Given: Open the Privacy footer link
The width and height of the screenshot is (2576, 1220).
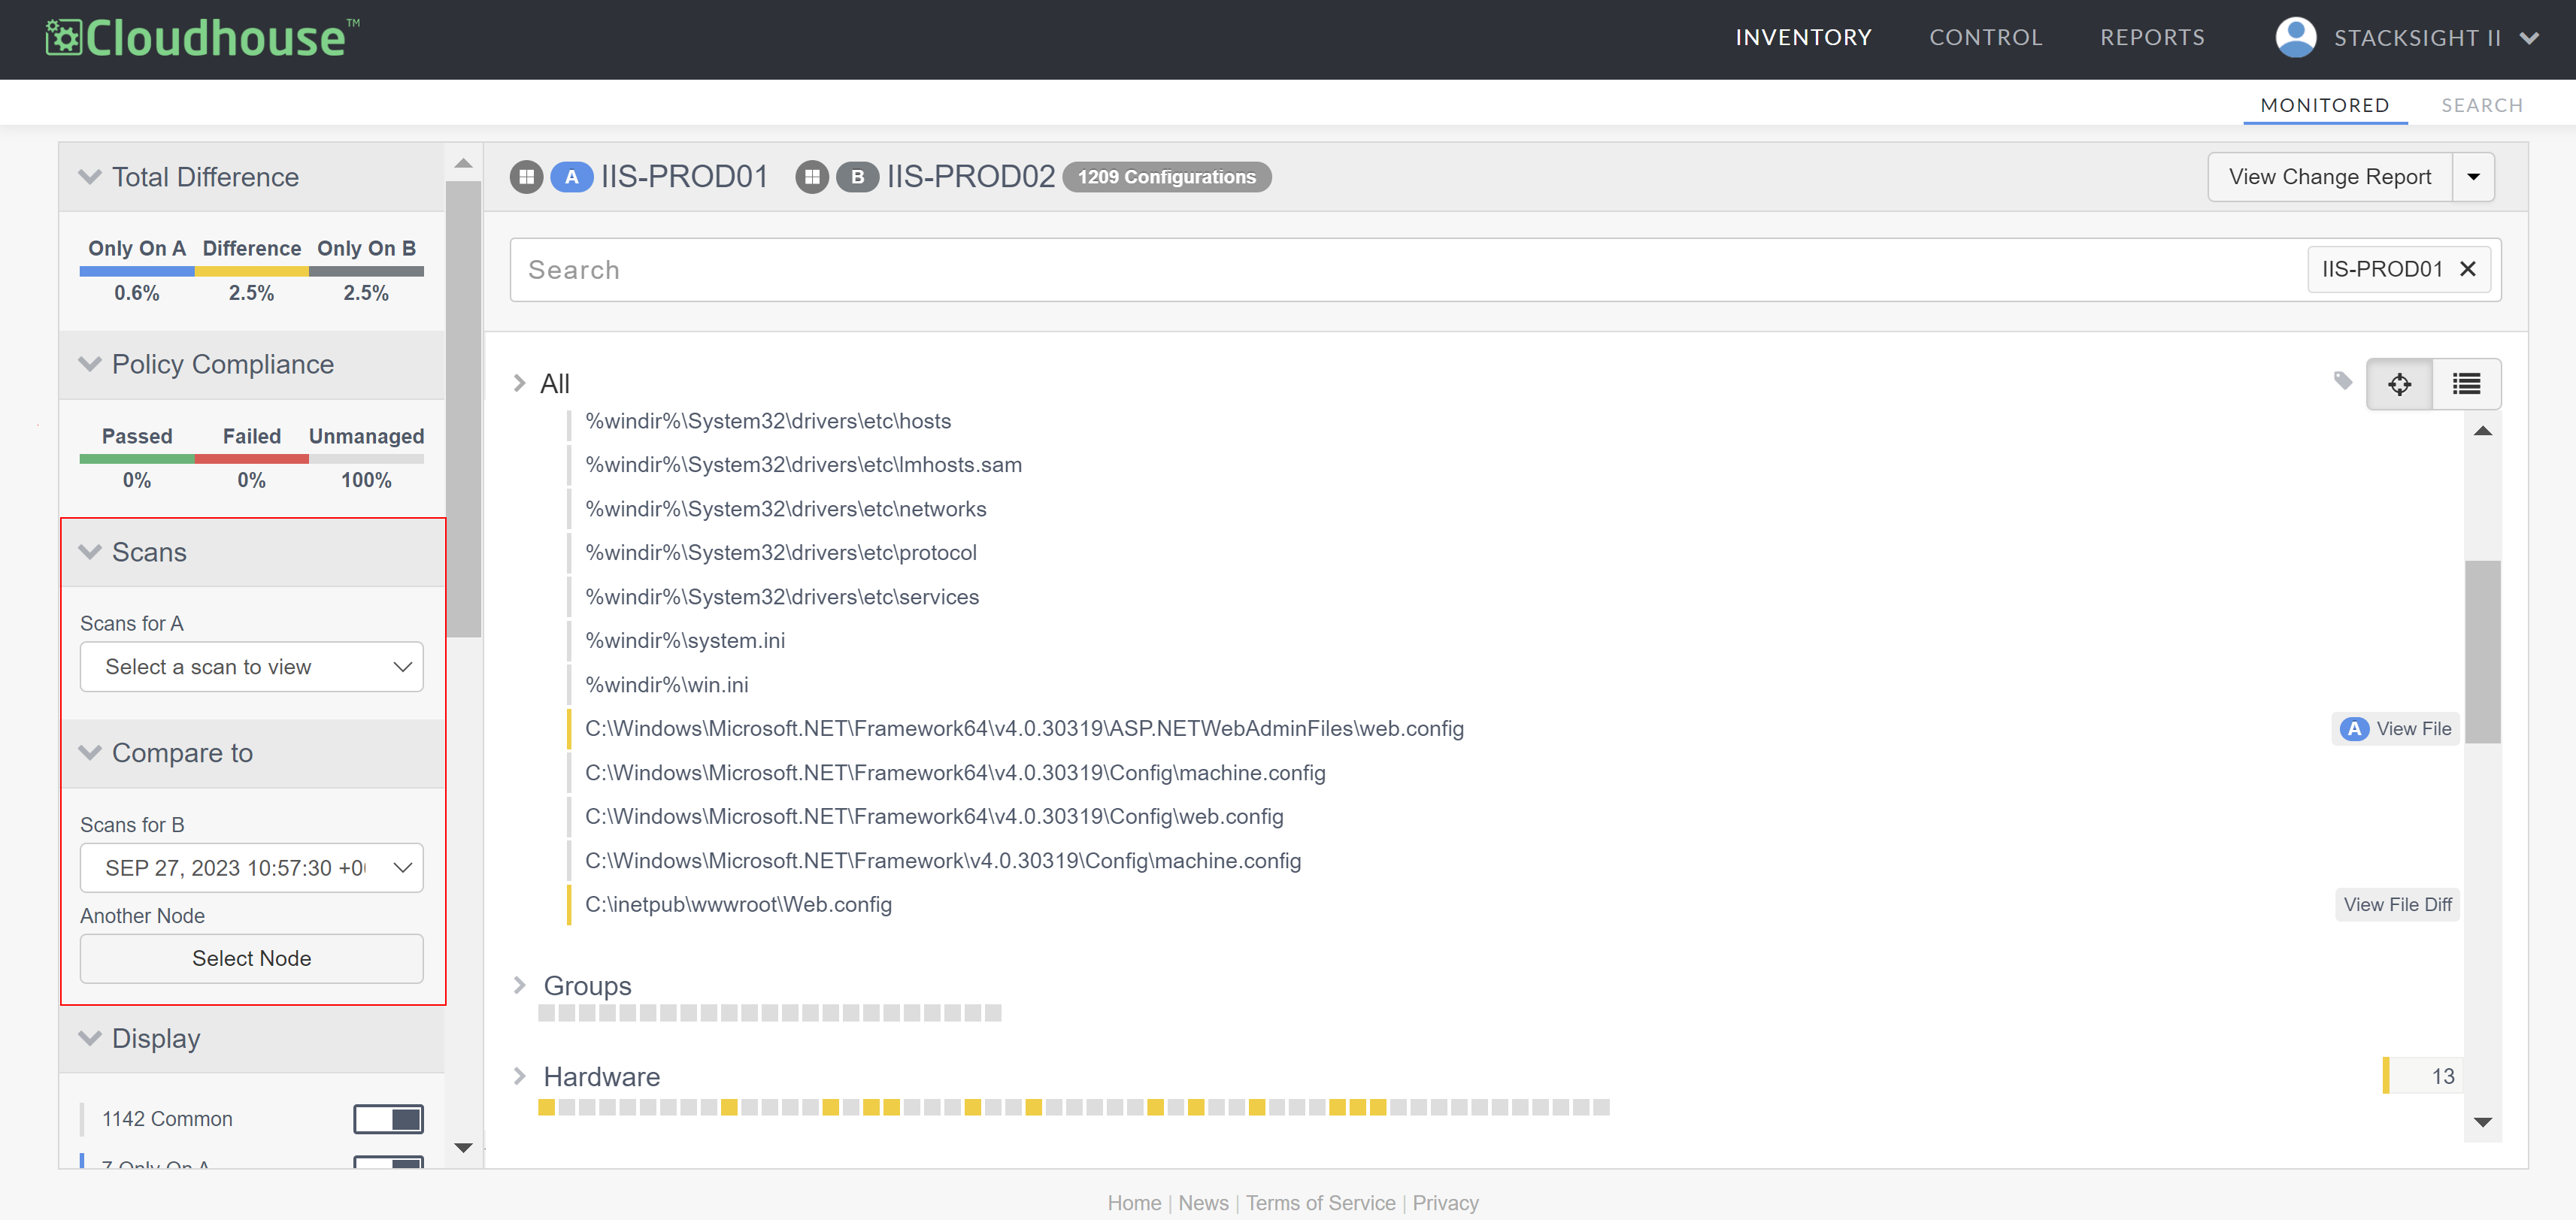Looking at the screenshot, I should coord(1445,1203).
